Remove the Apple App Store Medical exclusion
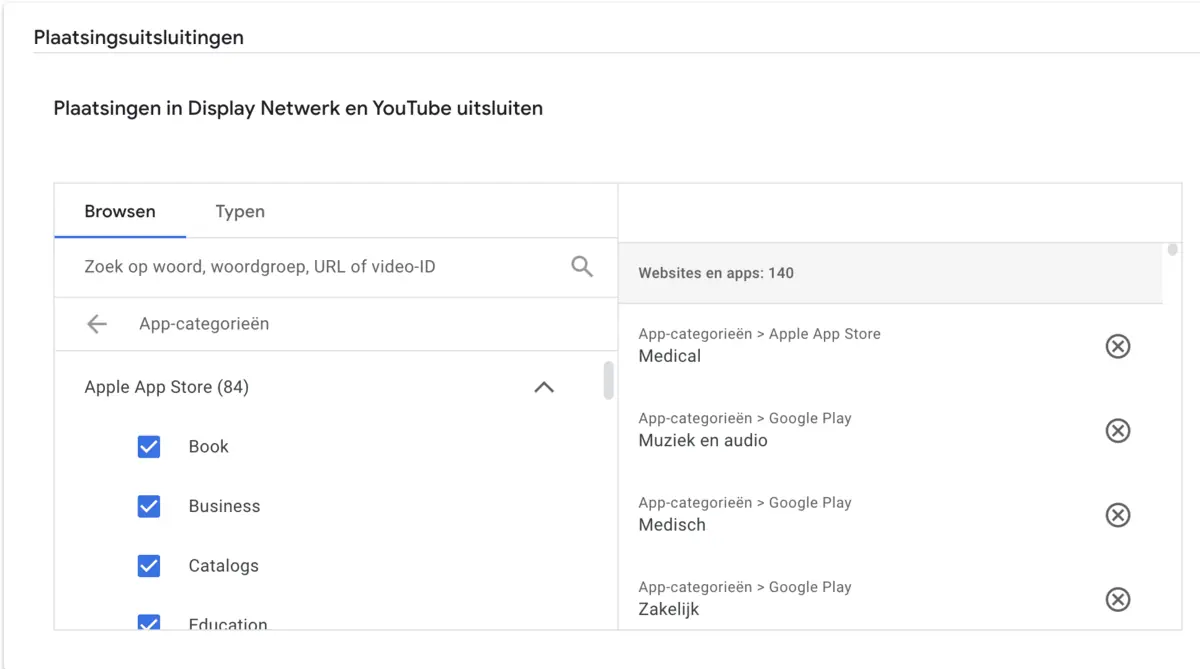 (1117, 346)
